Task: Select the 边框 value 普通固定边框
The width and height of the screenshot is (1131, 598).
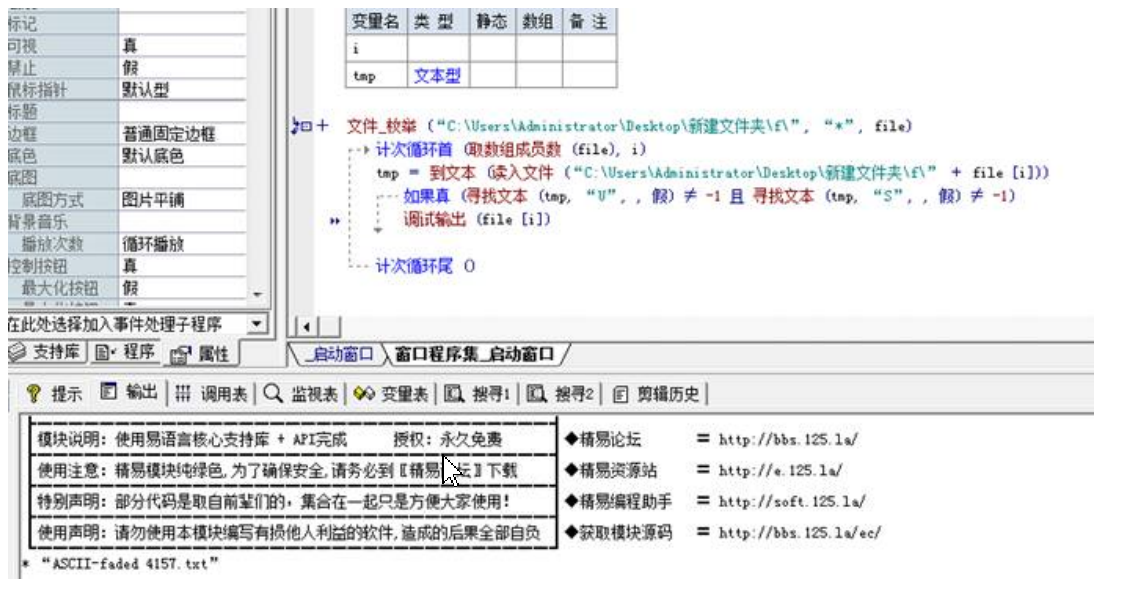Action: point(182,133)
